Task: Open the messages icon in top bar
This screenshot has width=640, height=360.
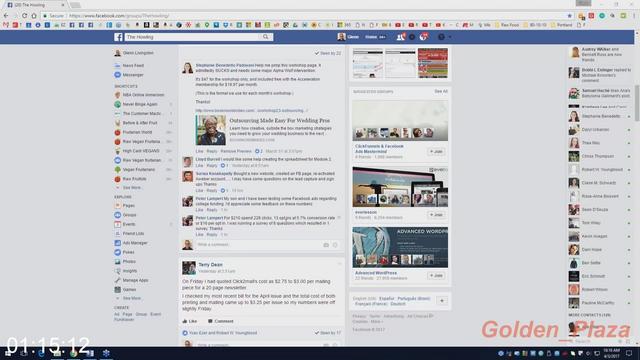Action: 412,37
